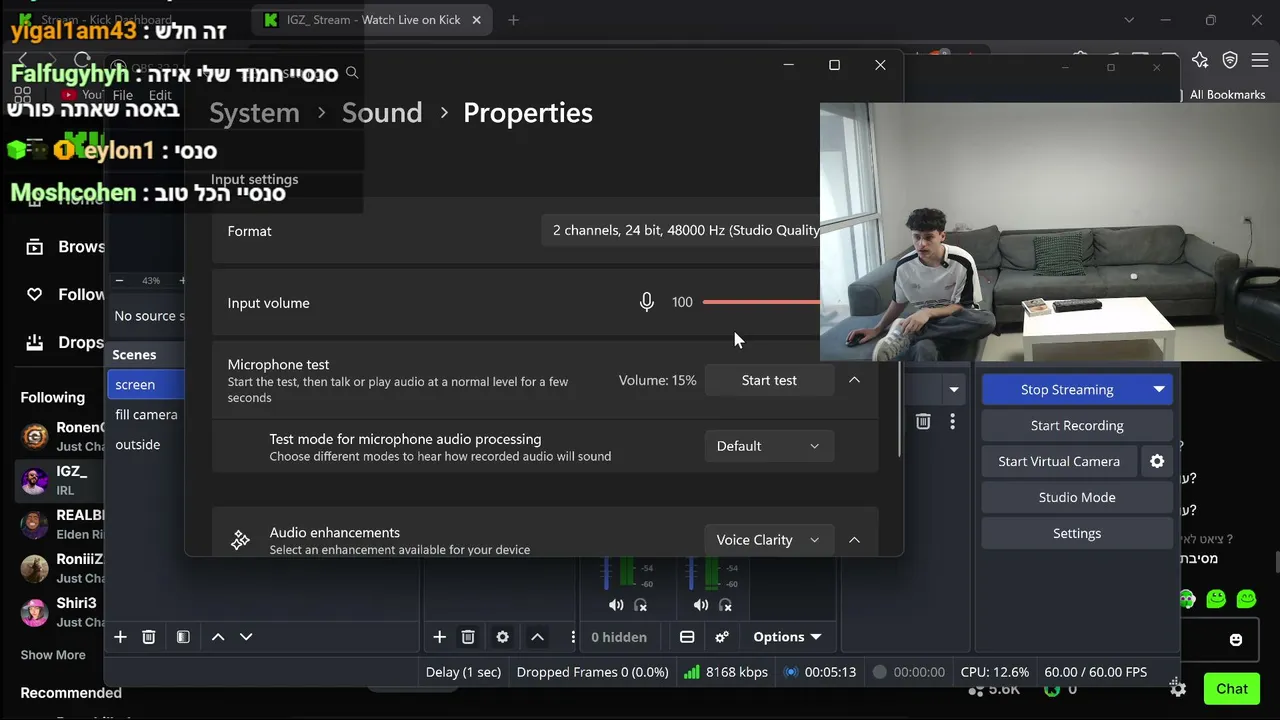Close the IGZ_ Stream browser tab
The height and width of the screenshot is (720, 1280).
pos(477,20)
